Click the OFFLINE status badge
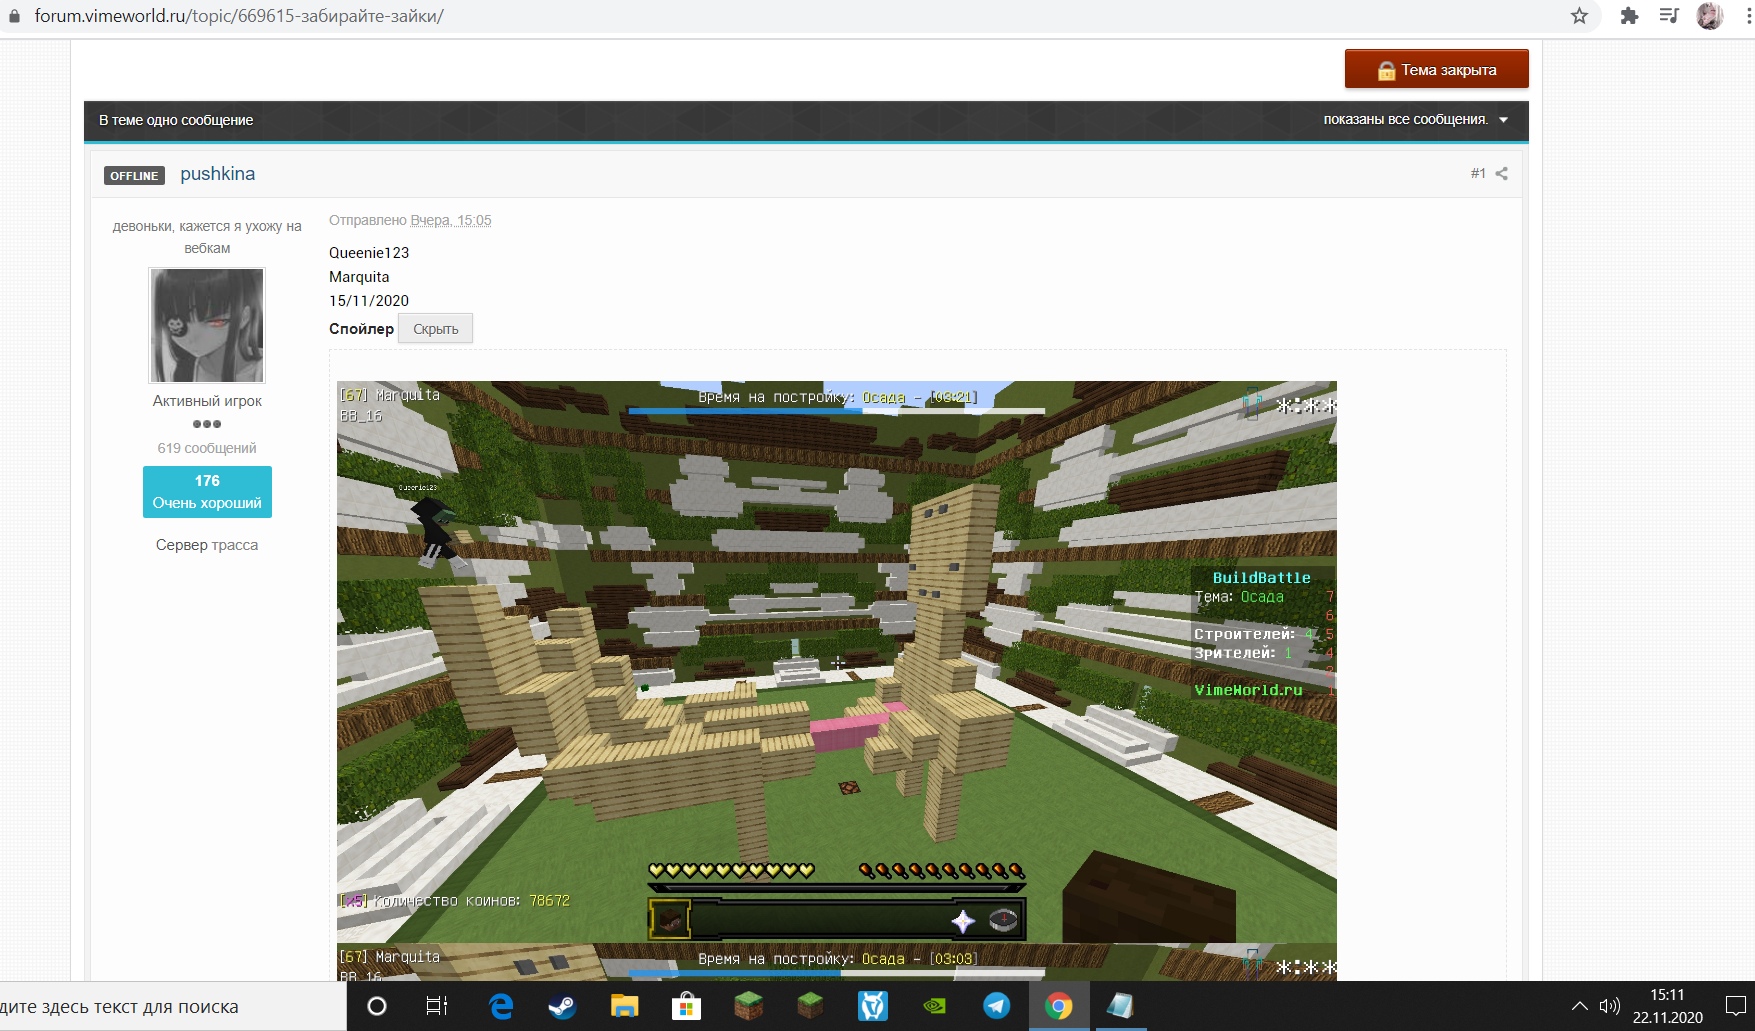Image resolution: width=1755 pixels, height=1031 pixels. pos(134,175)
